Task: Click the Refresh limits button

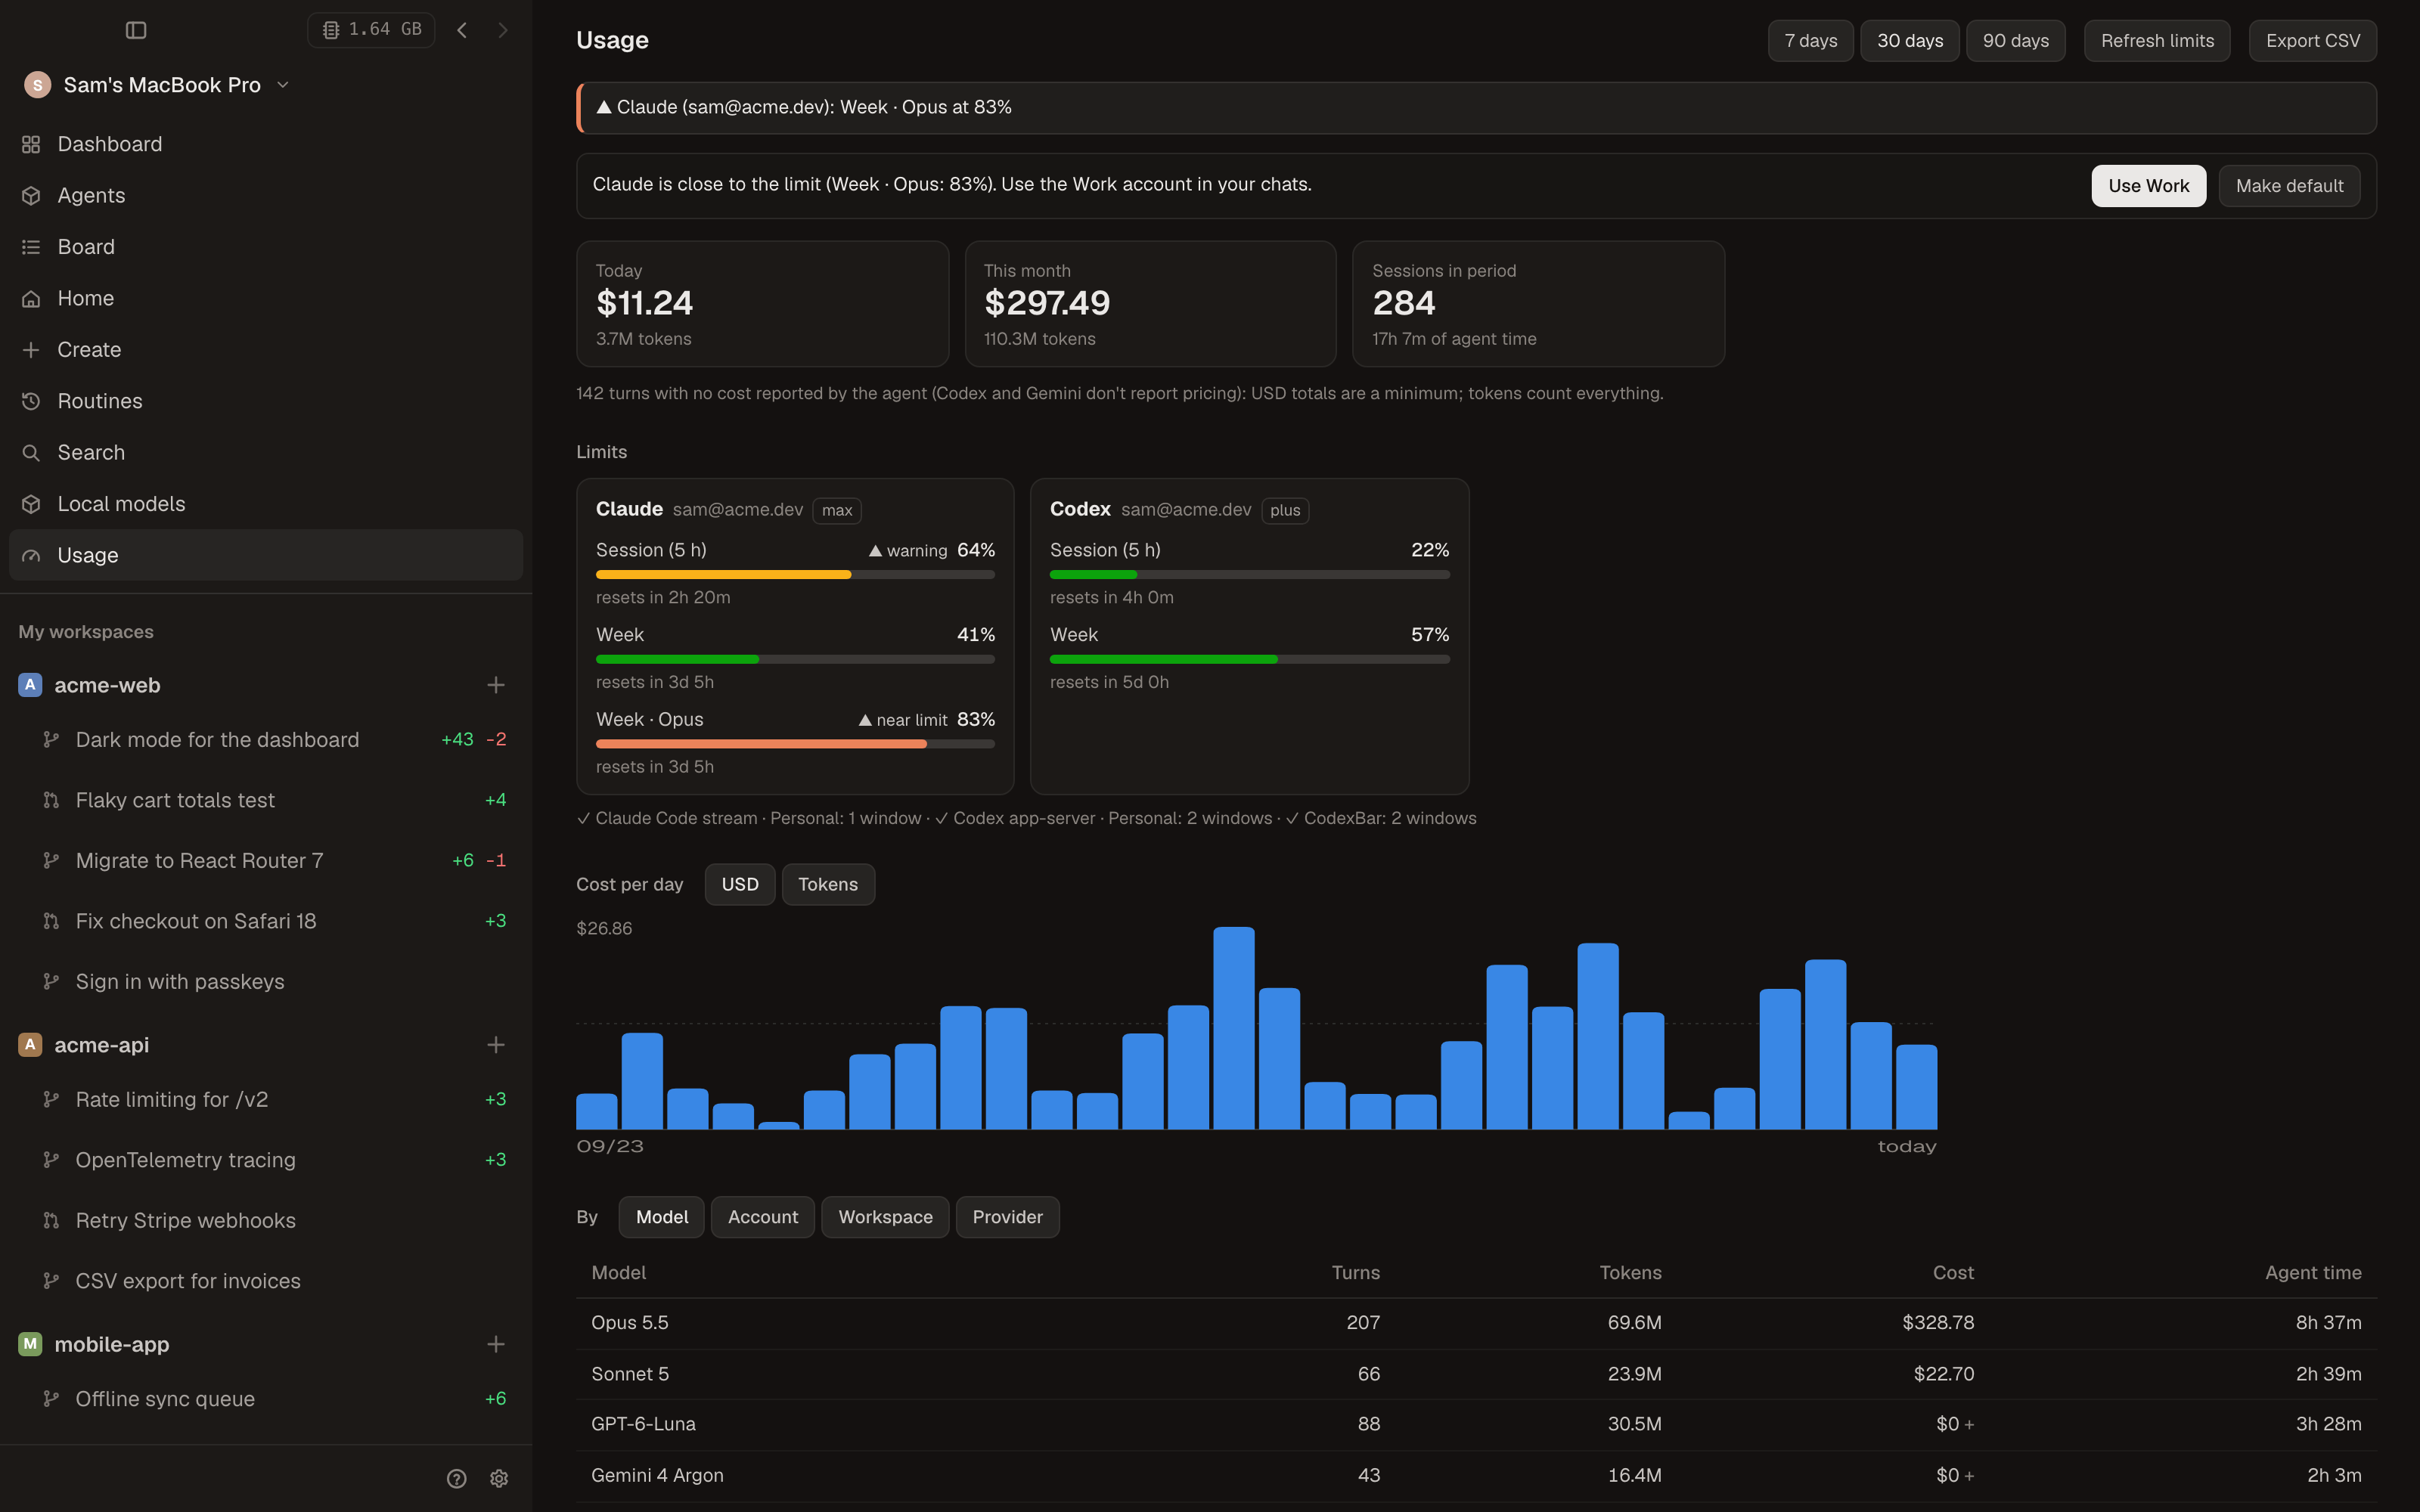Action: pyautogui.click(x=2157, y=41)
